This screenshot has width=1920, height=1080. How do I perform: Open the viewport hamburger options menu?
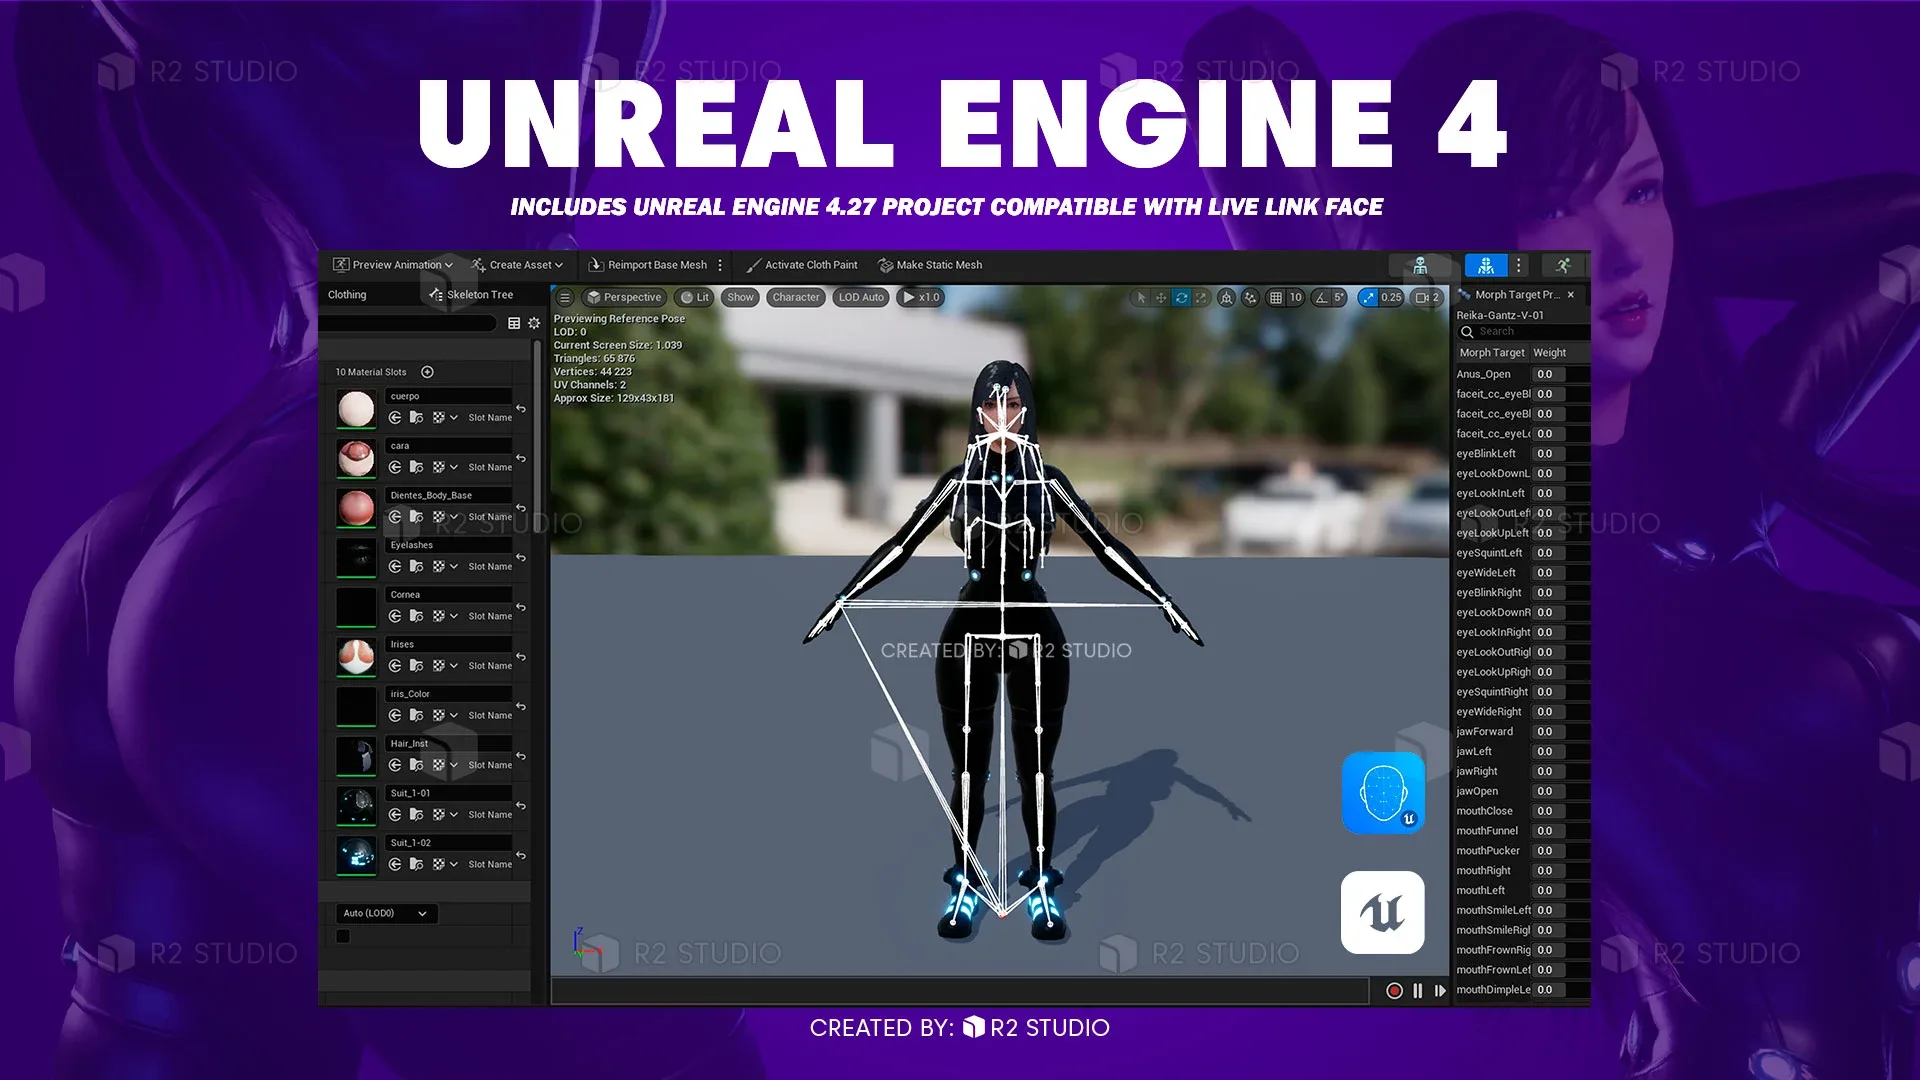pos(565,297)
